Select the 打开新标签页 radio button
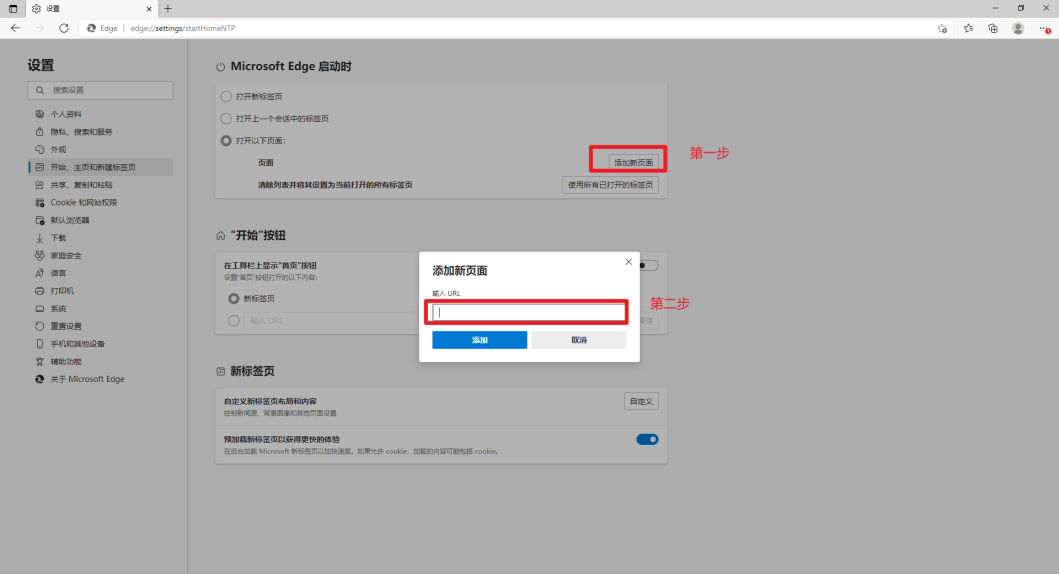Image resolution: width=1059 pixels, height=574 pixels. pos(226,96)
